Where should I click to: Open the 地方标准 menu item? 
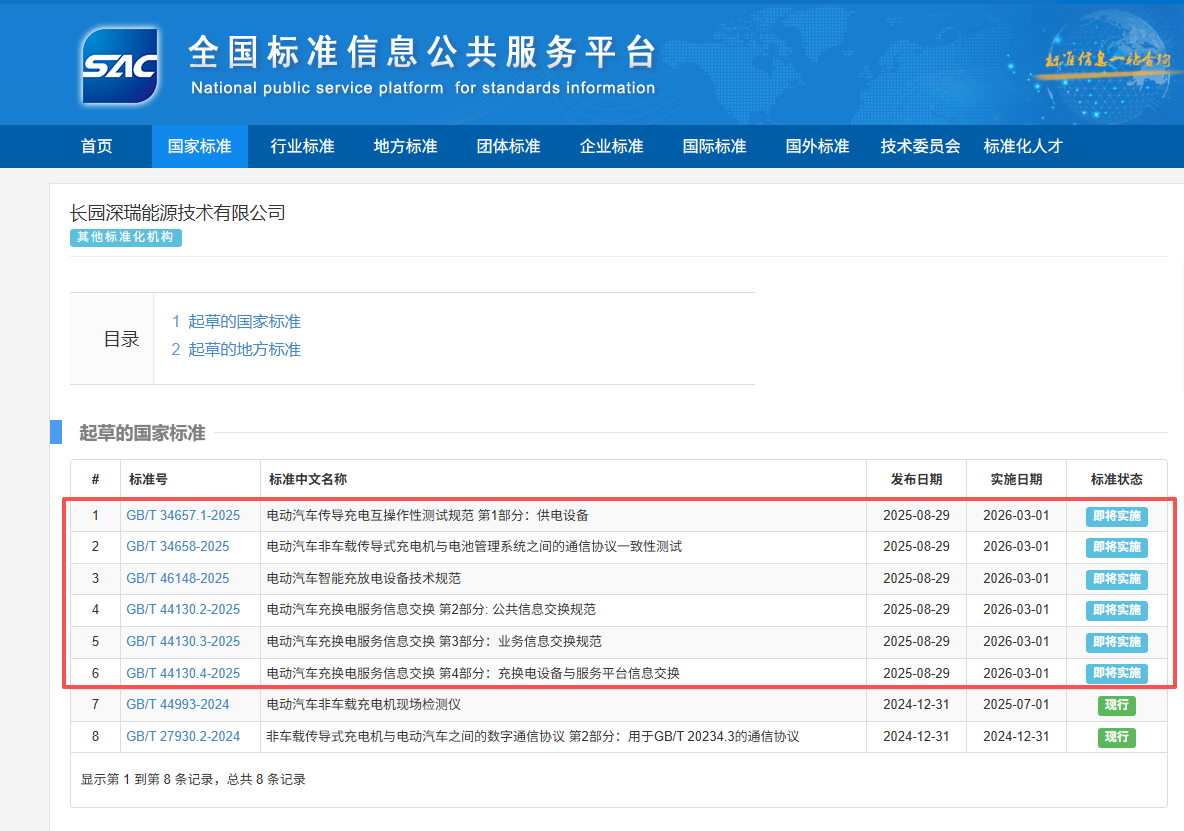tap(405, 146)
